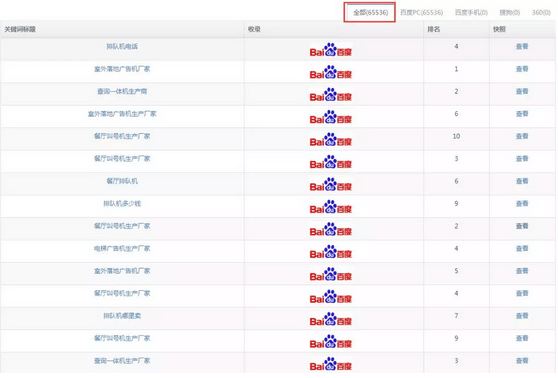View snapshot 查看 for 餐厅叫号机生产厂家 rank 4
The image size is (558, 378).
coord(522,293)
